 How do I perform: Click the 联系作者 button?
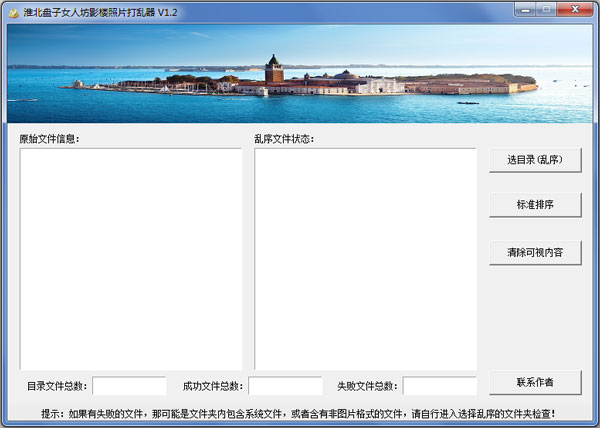pyautogui.click(x=535, y=382)
